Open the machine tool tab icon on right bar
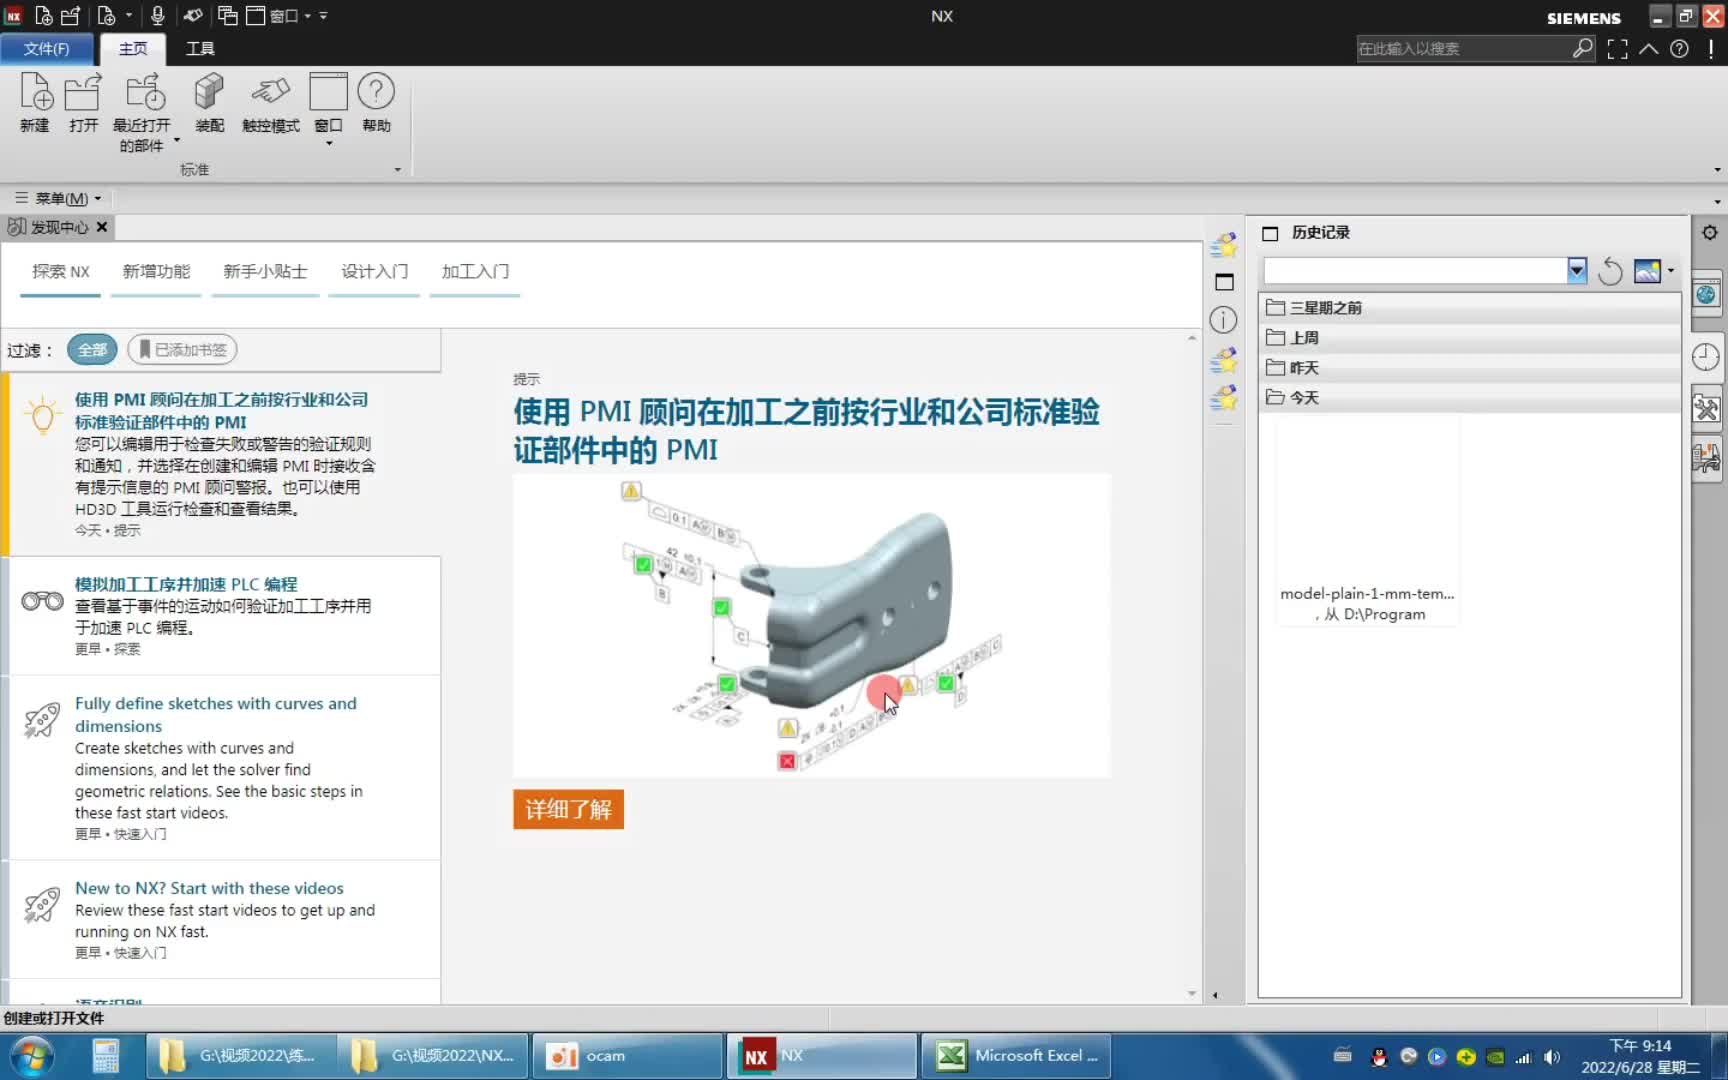This screenshot has height=1080, width=1728. pos(1706,459)
